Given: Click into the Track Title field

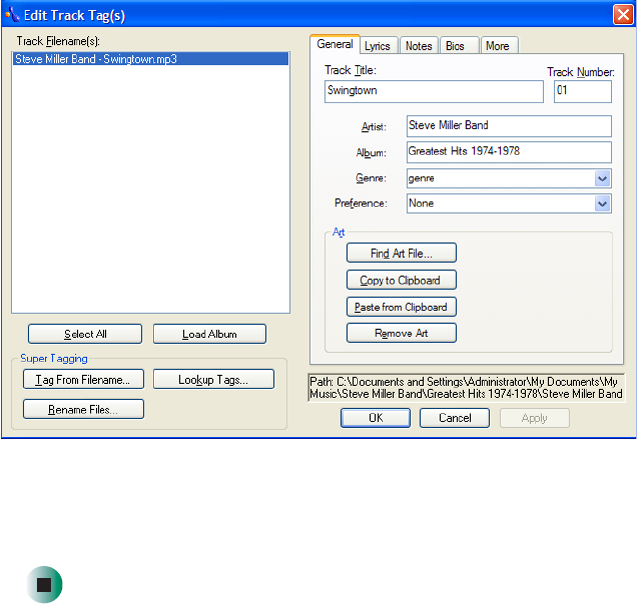Looking at the screenshot, I should [434, 91].
